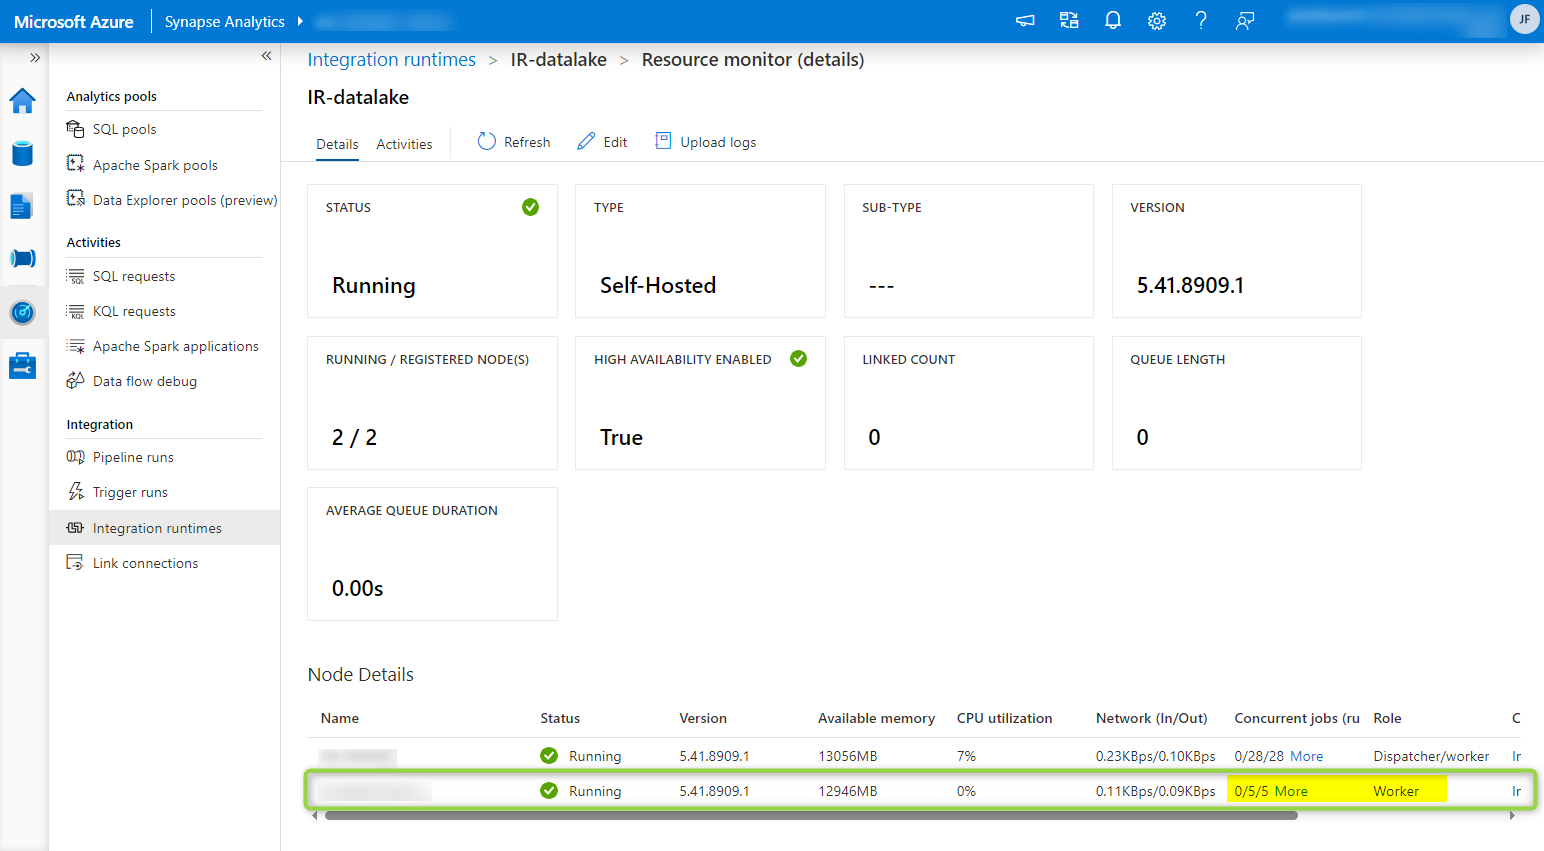The width and height of the screenshot is (1544, 851).
Task: Collapse the monitor side panel
Action: coord(266,56)
